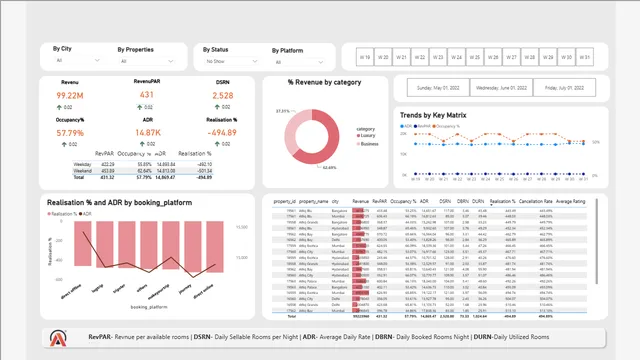640x360 pixels.
Task: Click the Occupancy % legend marker in Trends chart
Action: (434, 127)
